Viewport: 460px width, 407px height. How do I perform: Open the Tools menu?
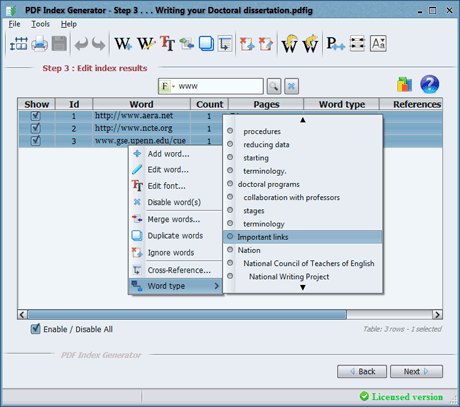(40, 24)
